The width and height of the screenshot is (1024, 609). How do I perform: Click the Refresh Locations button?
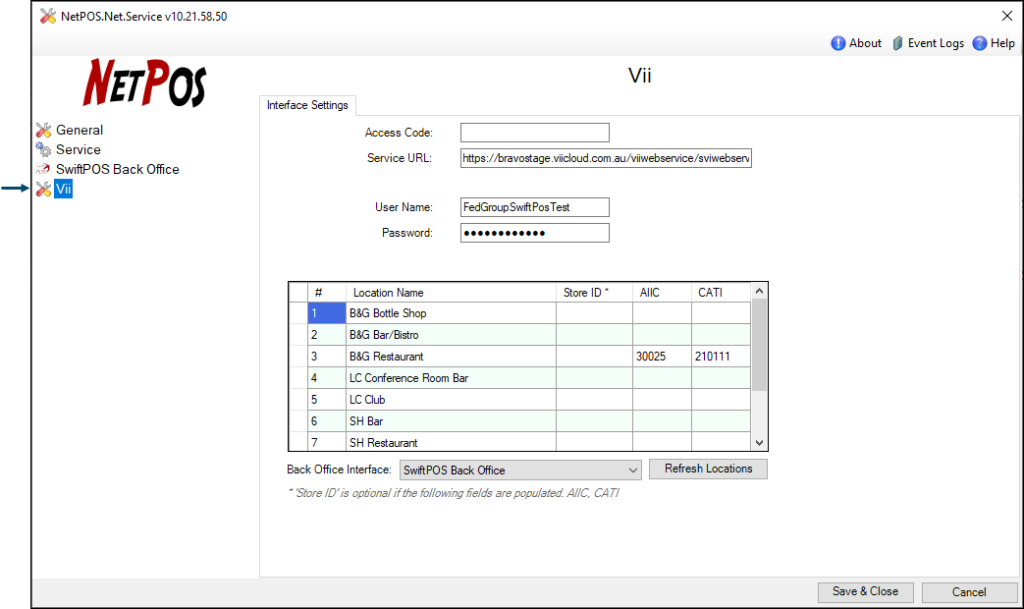tap(708, 469)
